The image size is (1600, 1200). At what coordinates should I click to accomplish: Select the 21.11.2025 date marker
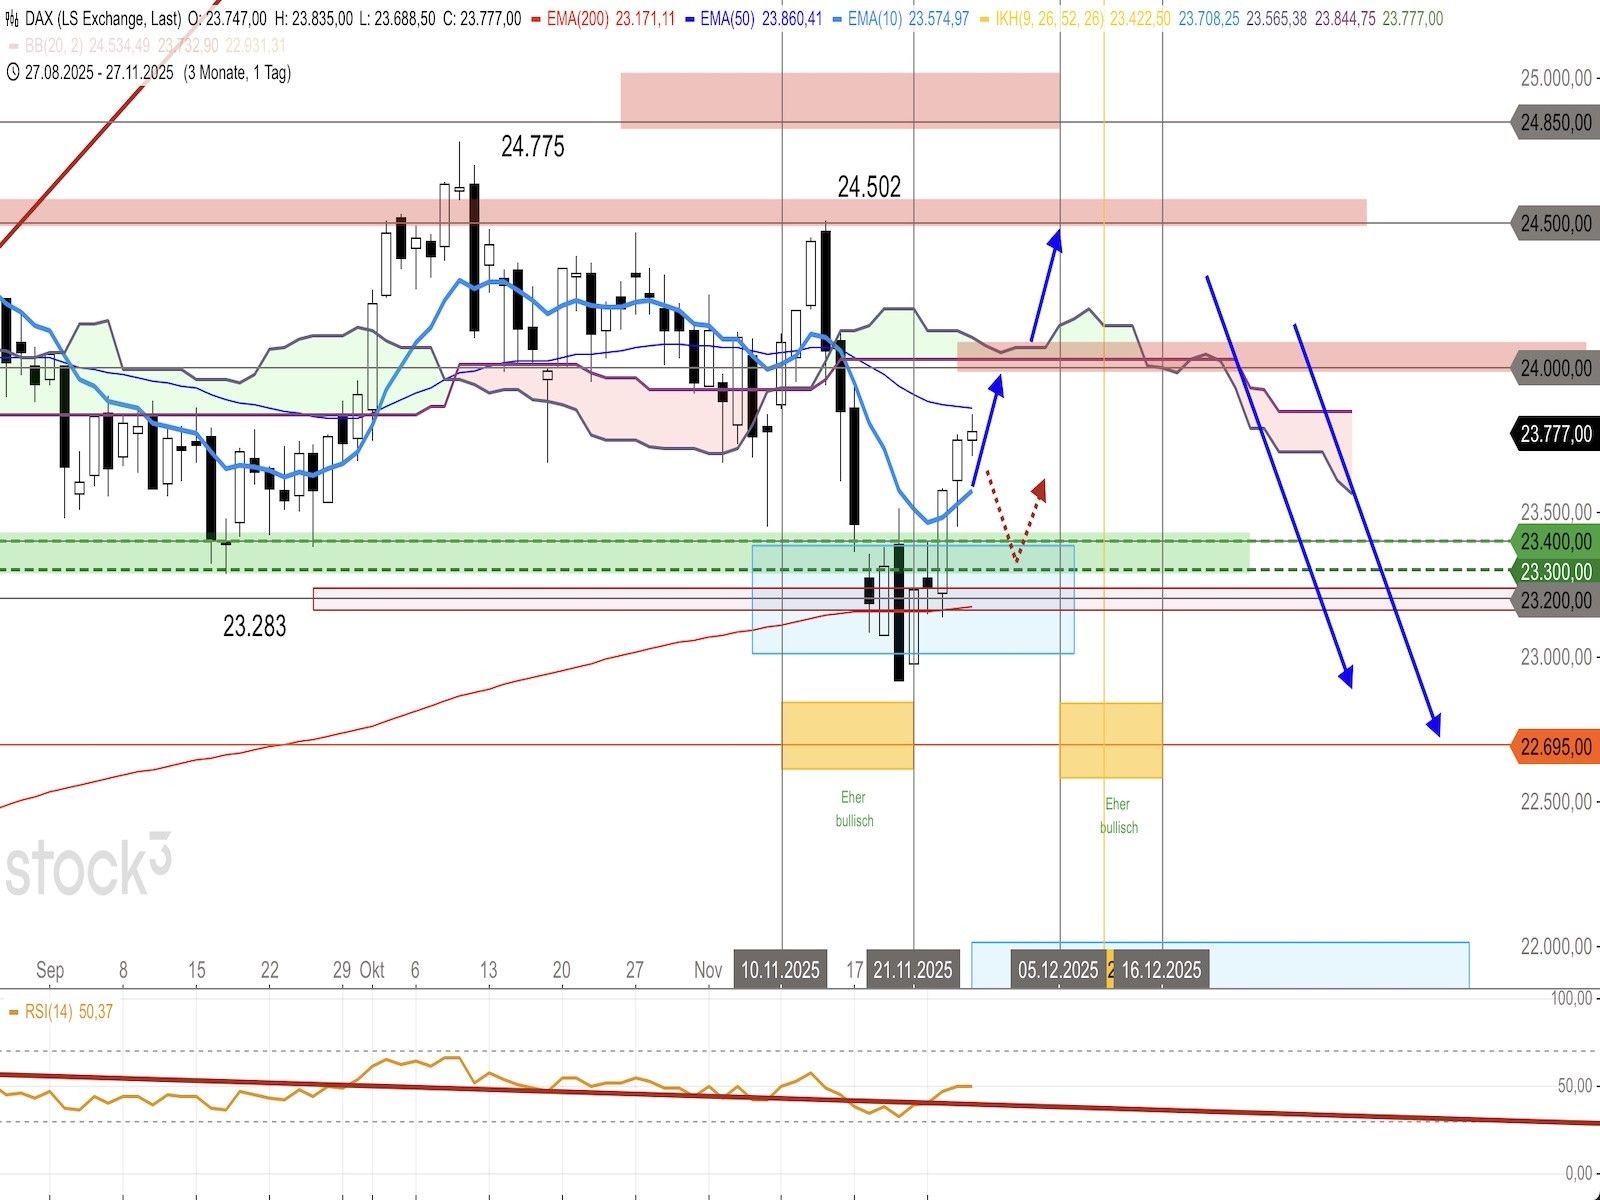(912, 969)
